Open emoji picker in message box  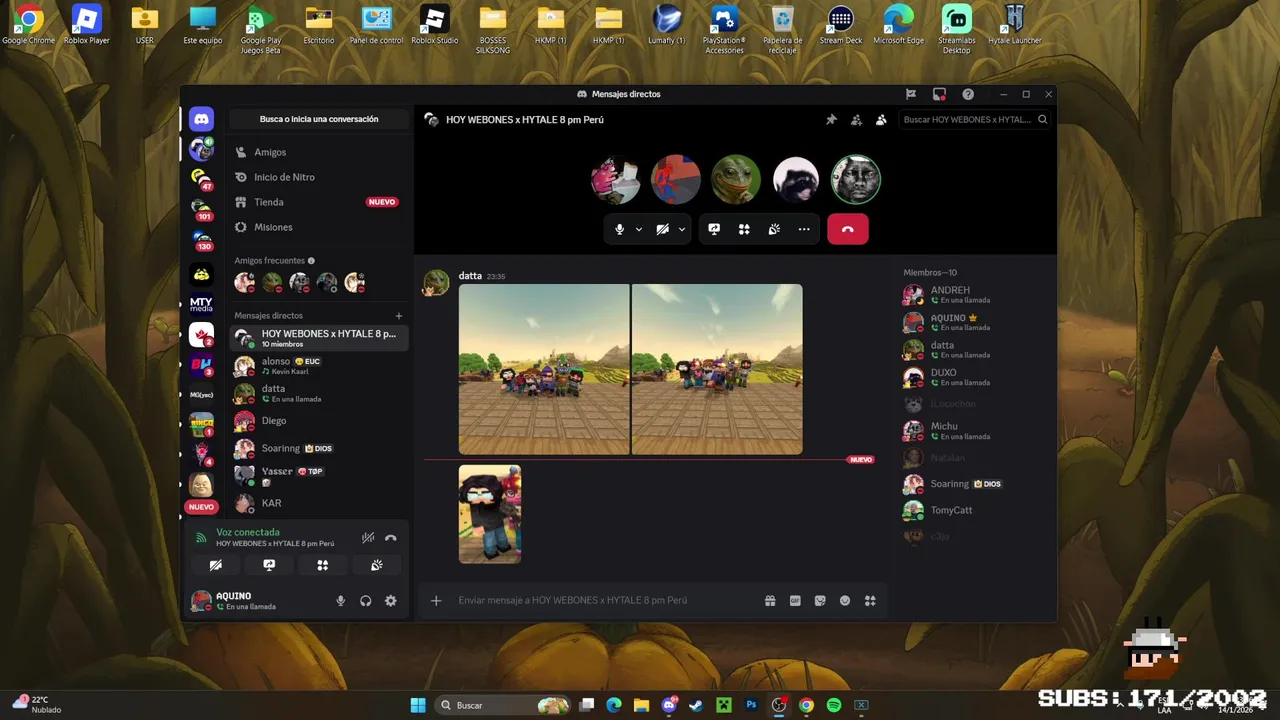[x=845, y=600]
